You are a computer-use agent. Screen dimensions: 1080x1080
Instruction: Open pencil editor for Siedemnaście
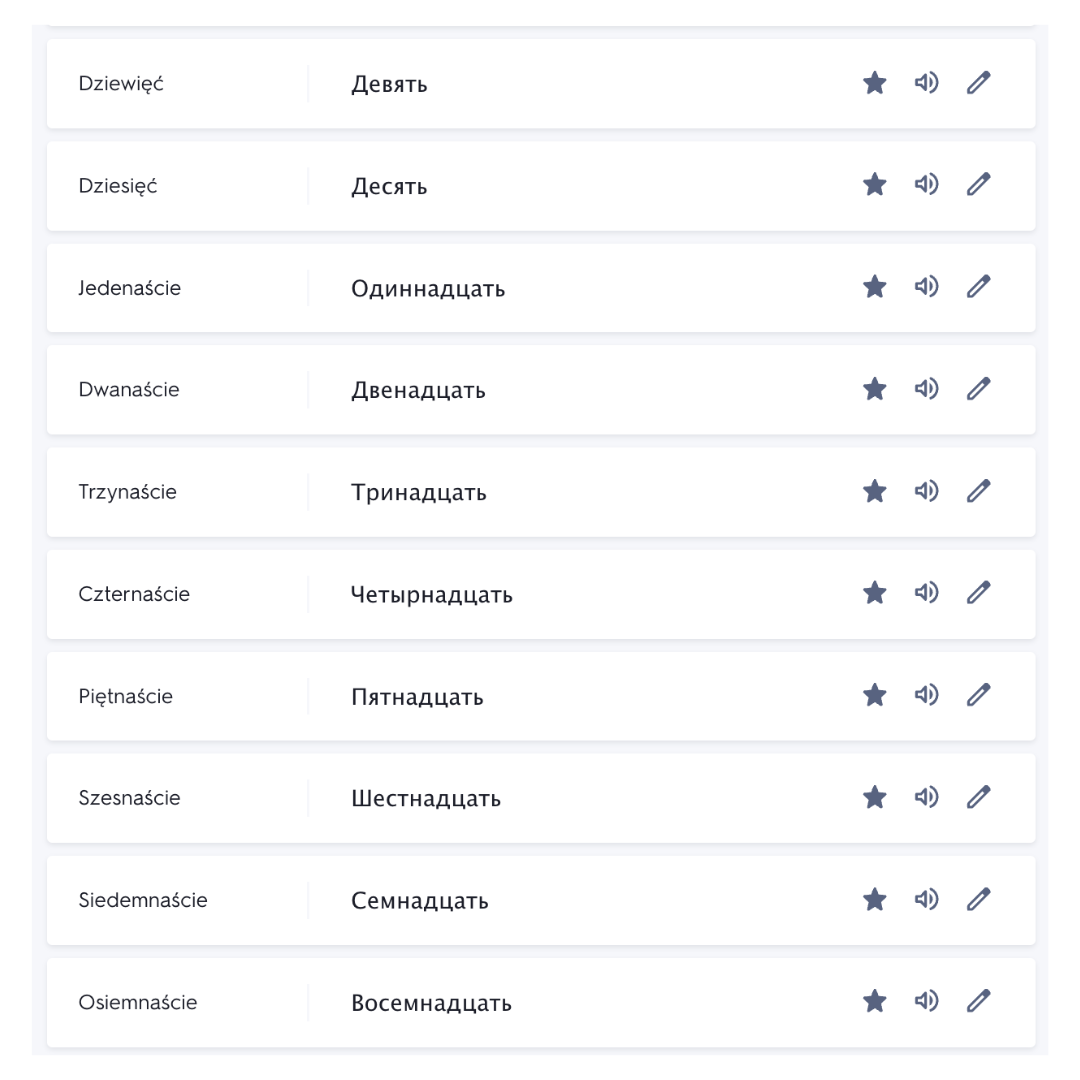coord(979,899)
